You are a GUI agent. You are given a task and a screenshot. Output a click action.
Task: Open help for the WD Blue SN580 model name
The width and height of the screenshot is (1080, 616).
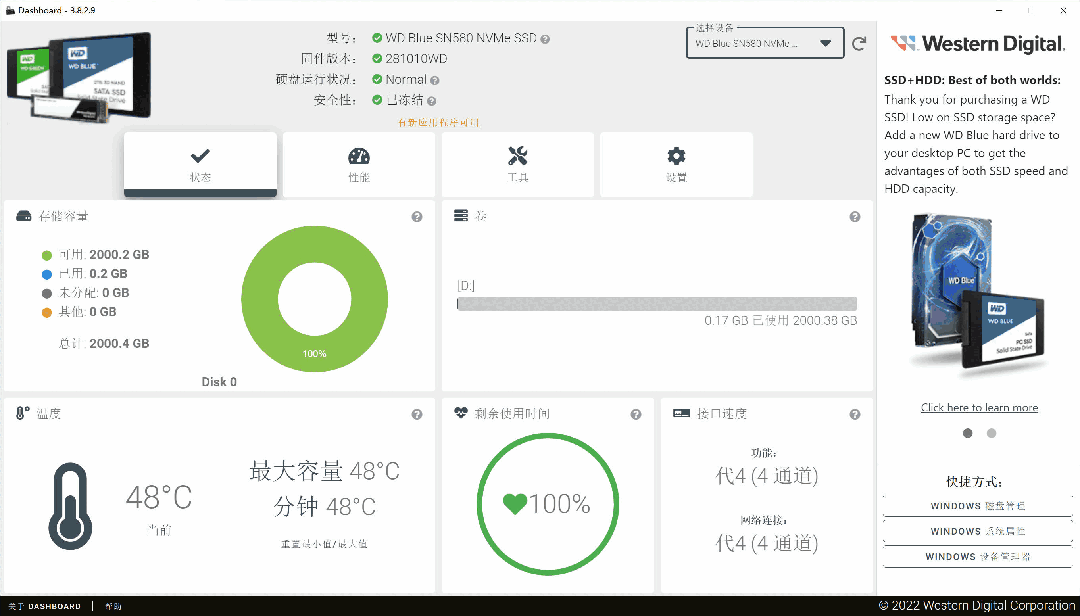click(546, 39)
